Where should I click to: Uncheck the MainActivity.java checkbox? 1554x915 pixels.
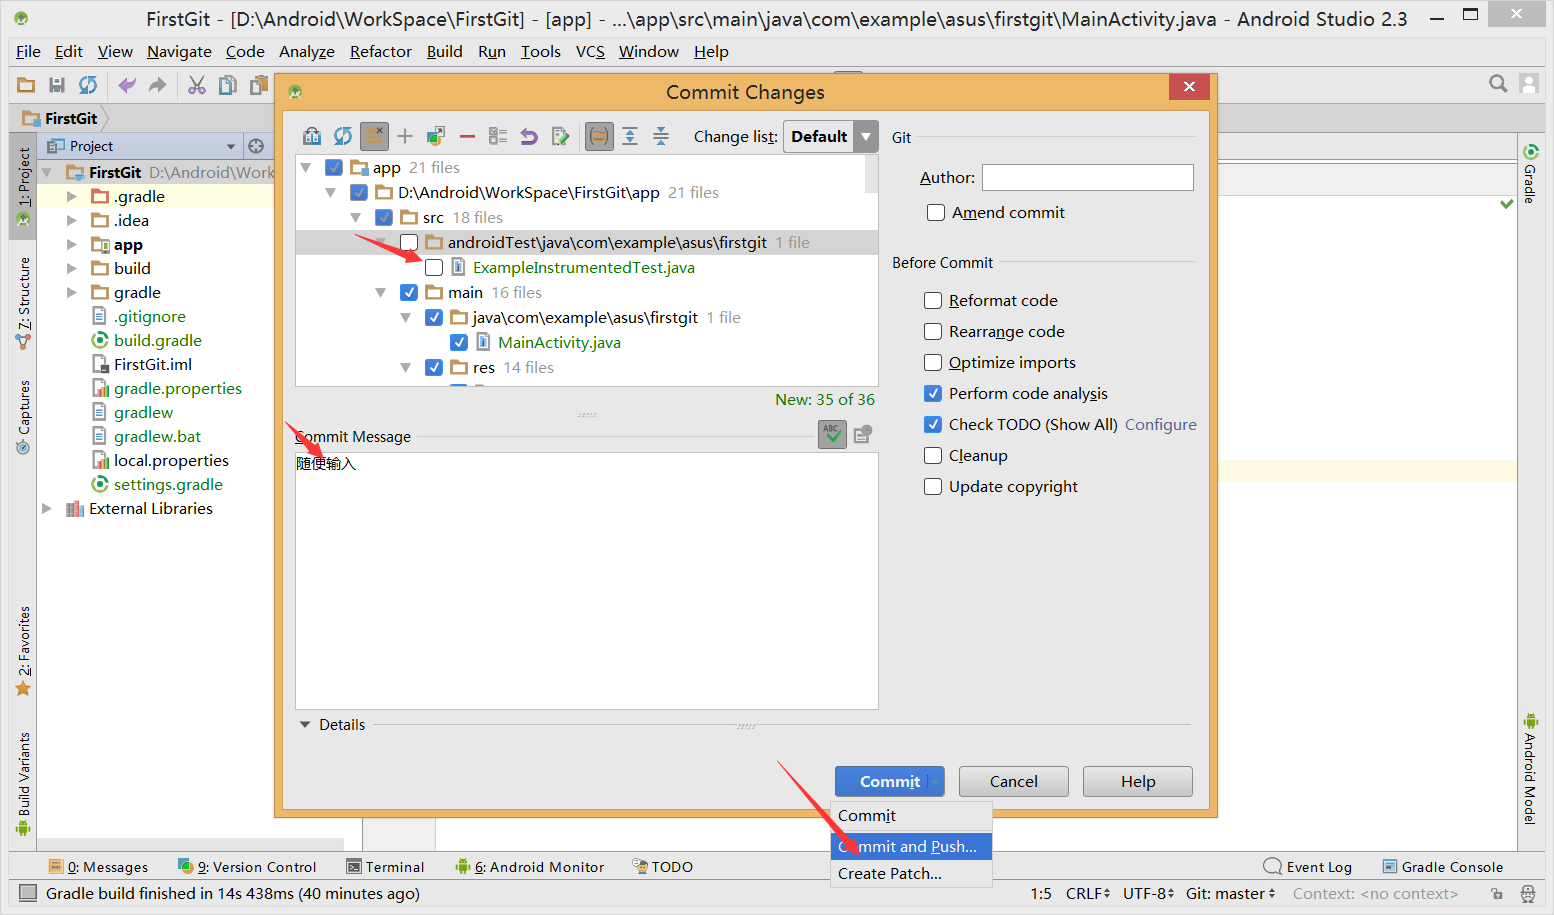coord(459,343)
